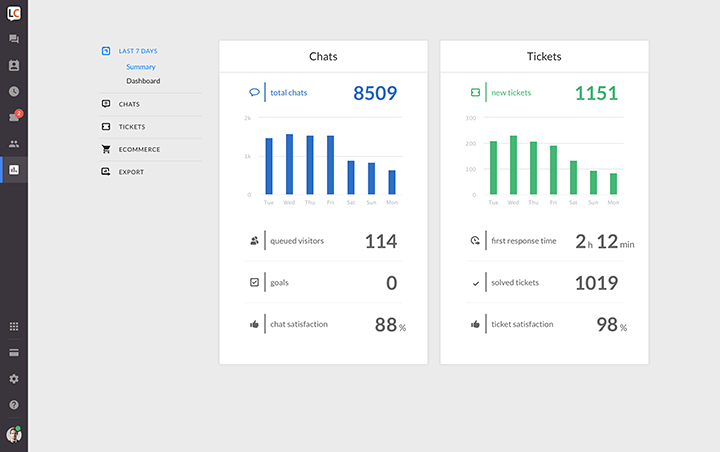Open the Agents people icon in the sidebar
The image size is (720, 452).
(14, 144)
